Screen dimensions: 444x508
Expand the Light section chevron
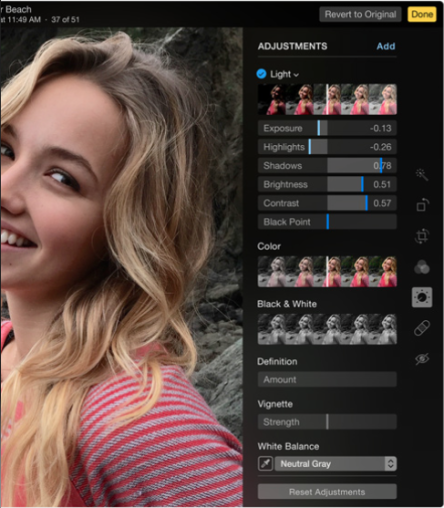click(296, 75)
